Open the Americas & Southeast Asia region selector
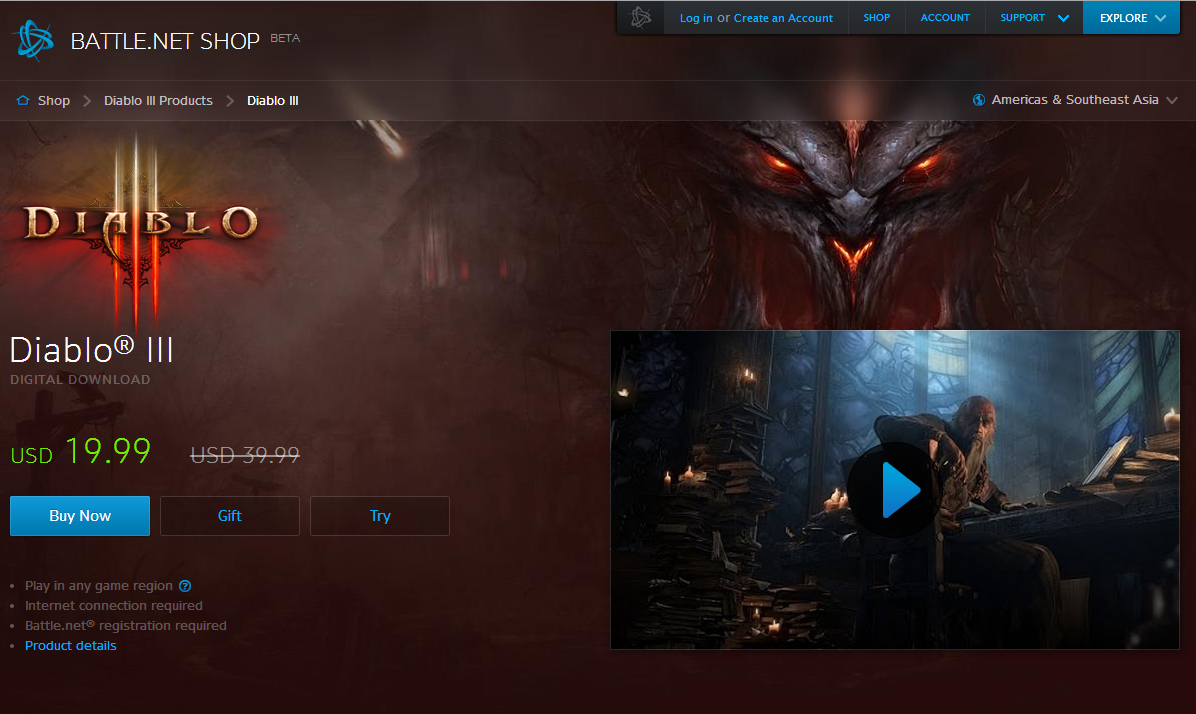Viewport: 1196px width, 714px height. pos(1075,100)
